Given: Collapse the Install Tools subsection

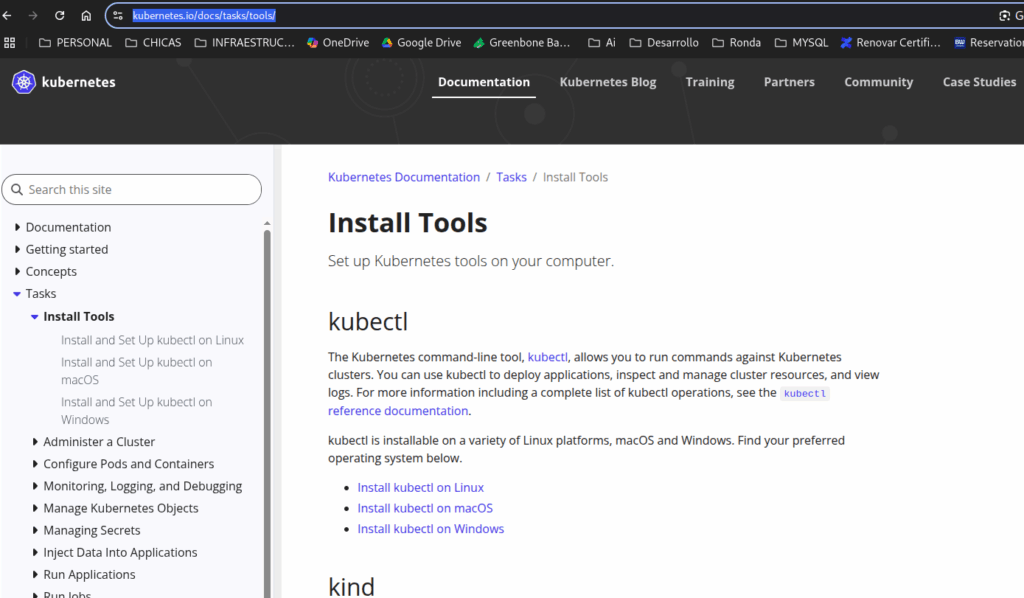Looking at the screenshot, I should click(x=35, y=317).
